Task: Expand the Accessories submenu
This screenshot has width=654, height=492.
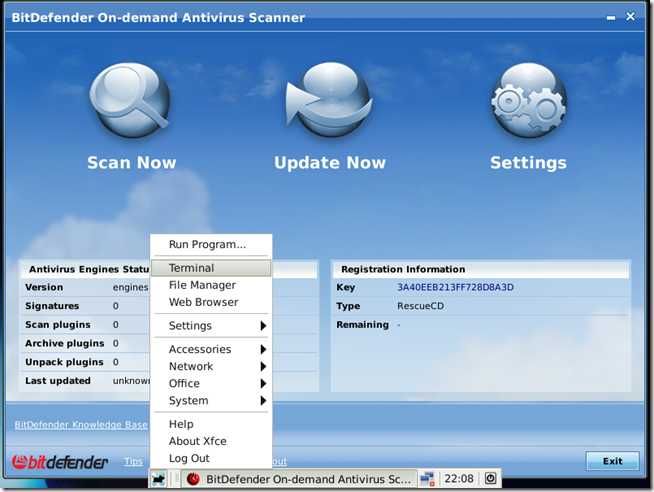Action: coord(211,349)
